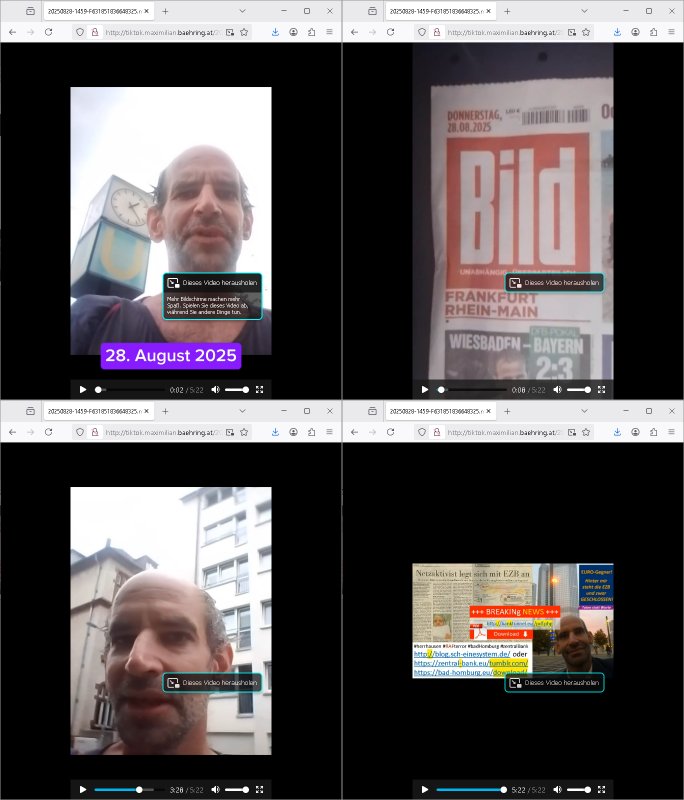This screenshot has width=684, height=800.
Task: Reload the page in the top-left window
Action: tap(48, 32)
